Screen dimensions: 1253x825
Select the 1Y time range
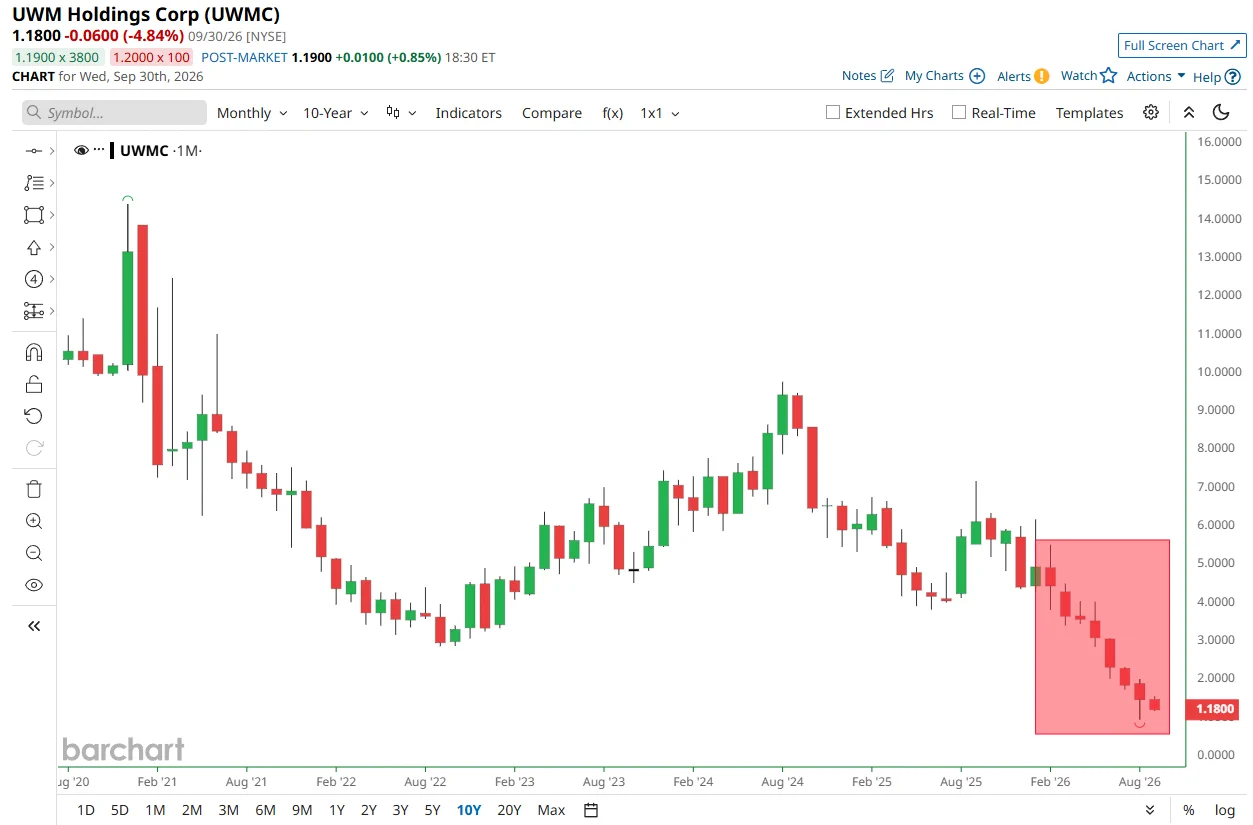pos(337,810)
